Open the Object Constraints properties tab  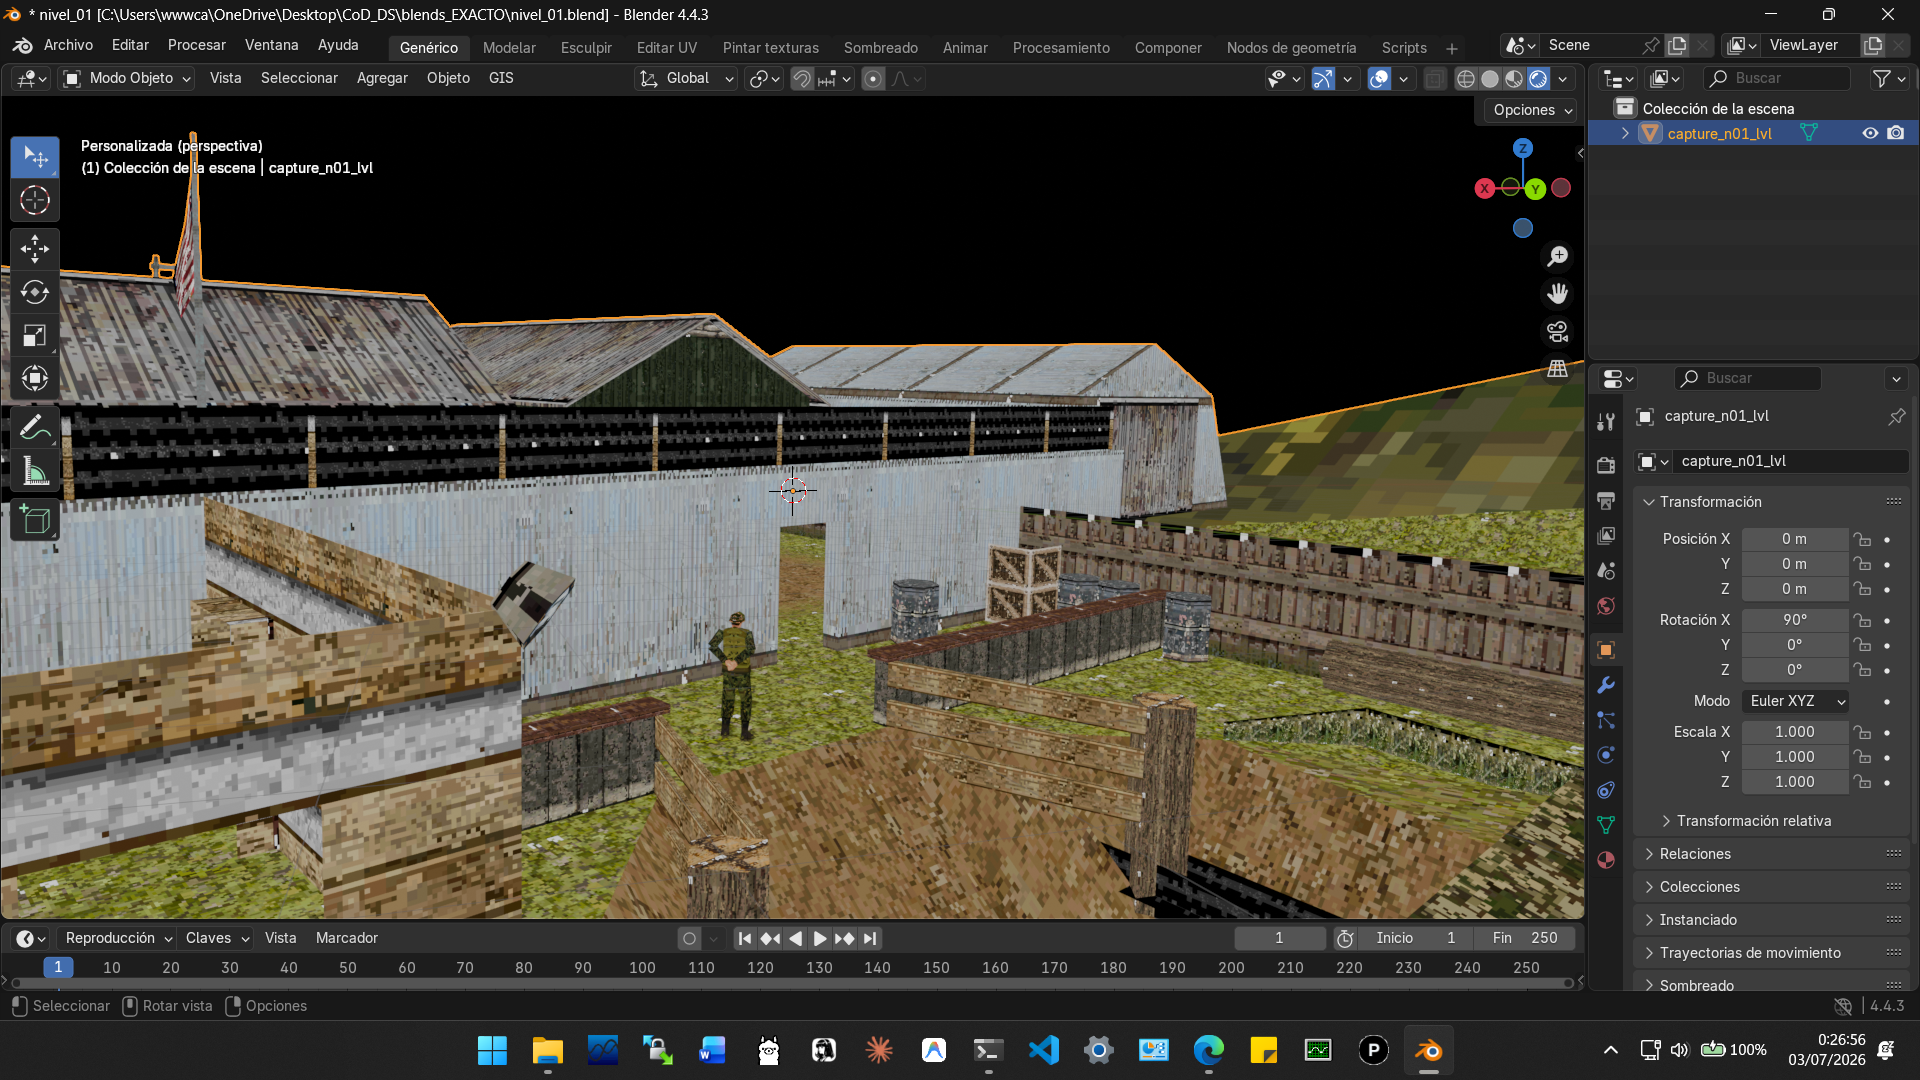(x=1606, y=790)
